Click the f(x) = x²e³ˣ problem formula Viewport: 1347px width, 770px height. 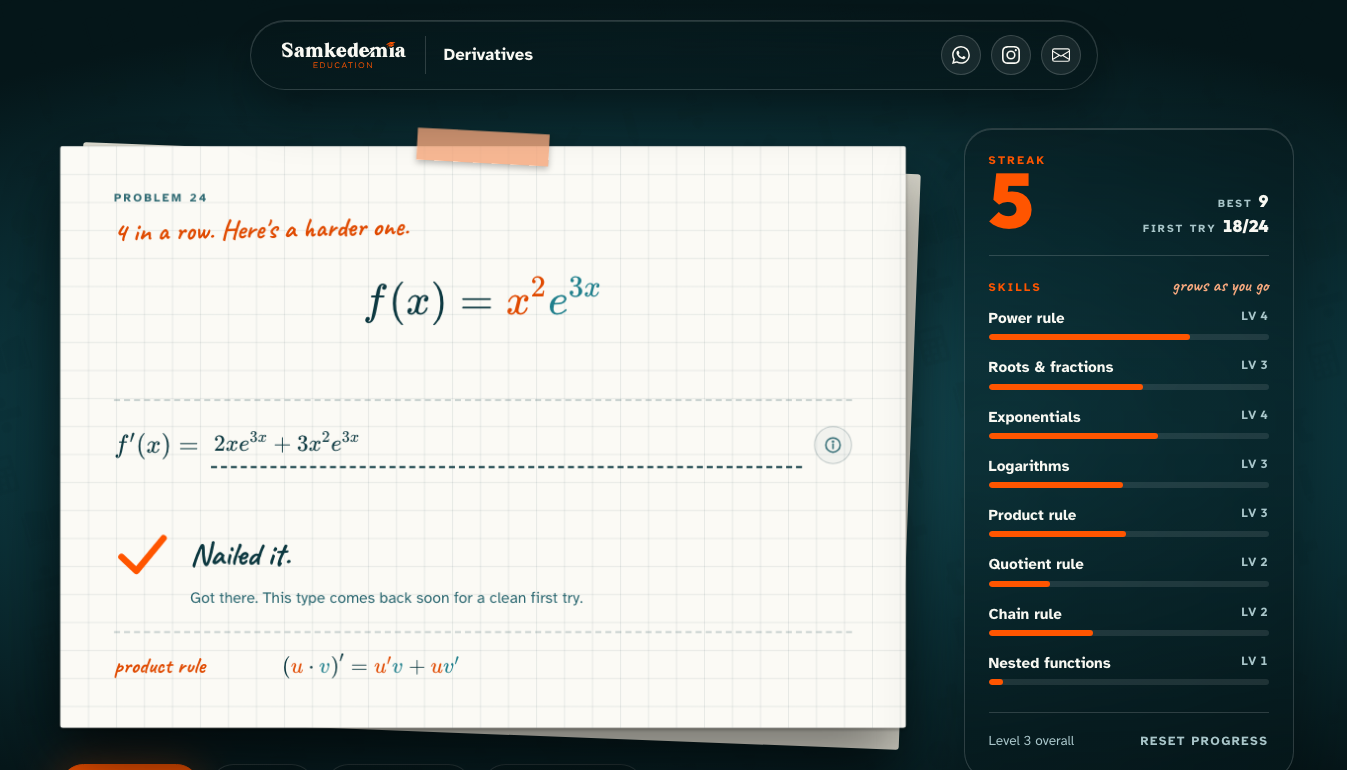pos(482,299)
